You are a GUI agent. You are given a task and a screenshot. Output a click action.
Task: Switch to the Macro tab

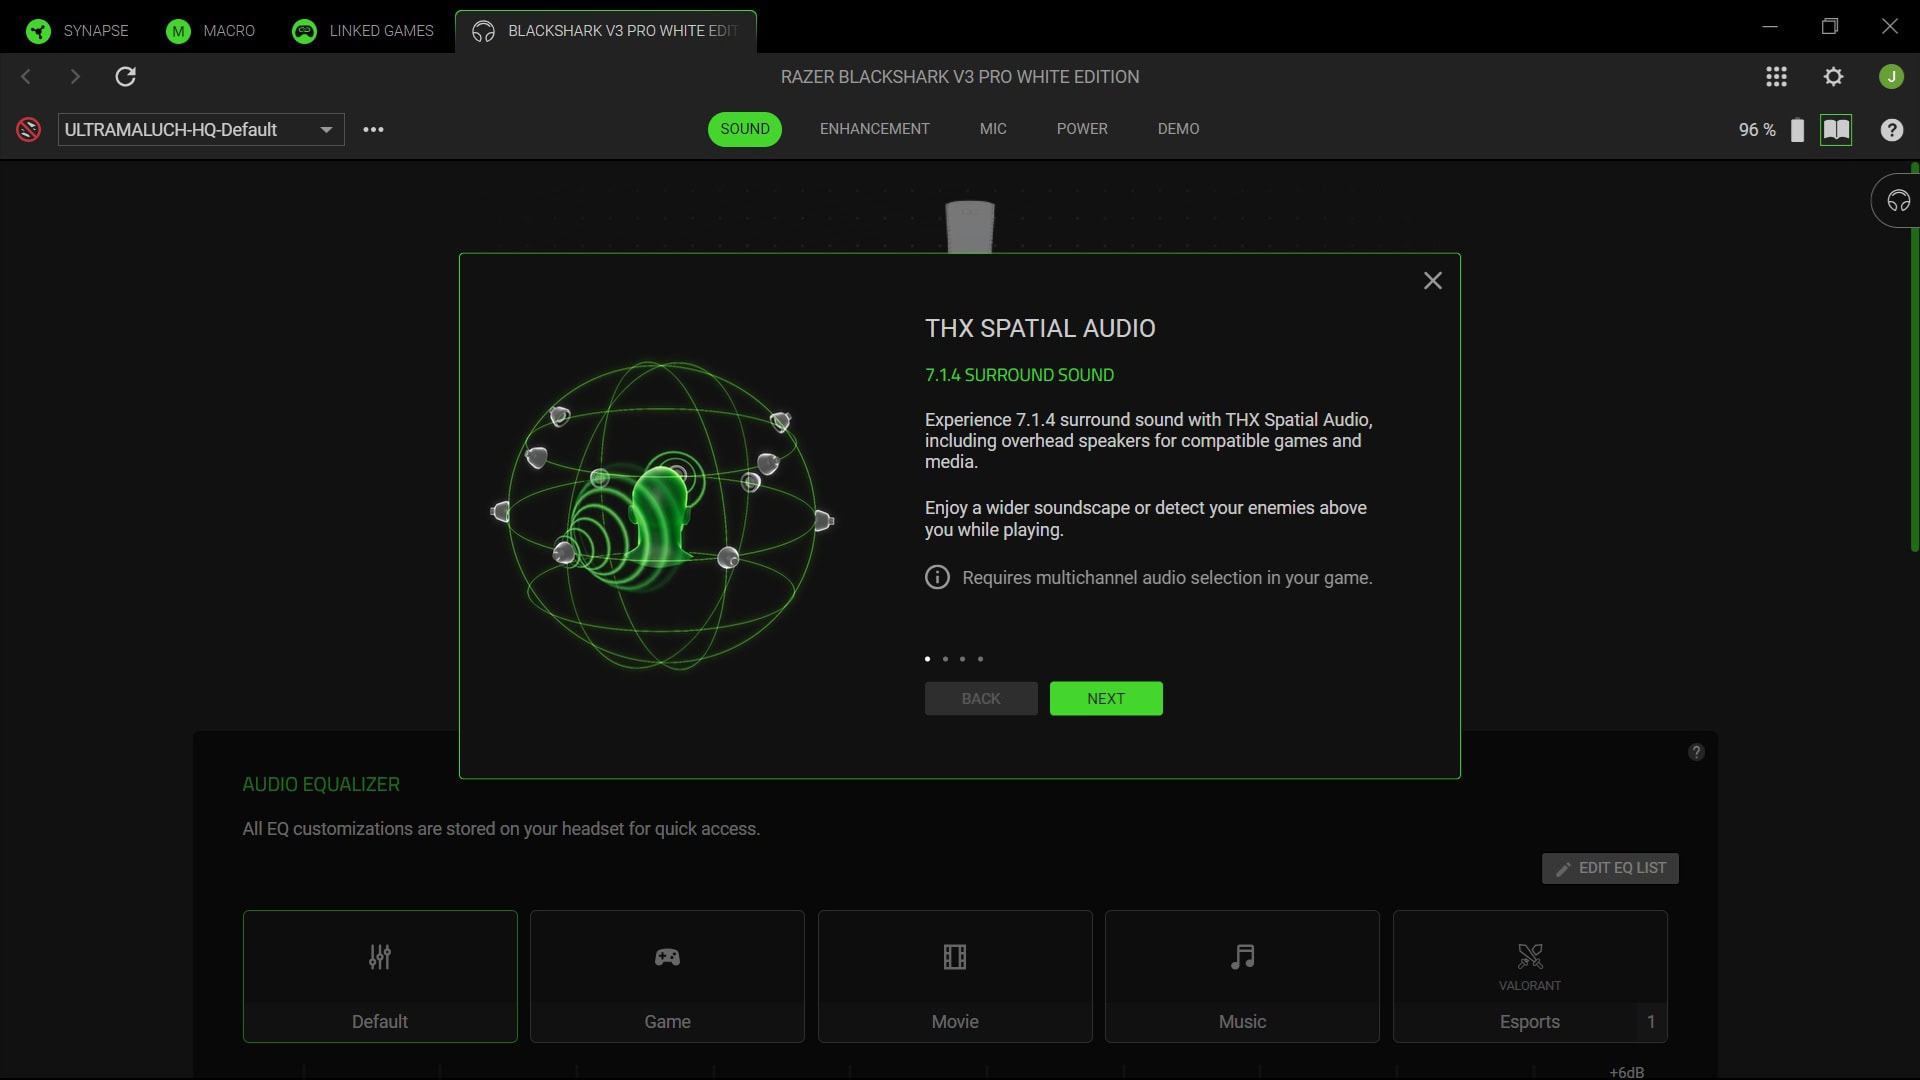[211, 31]
